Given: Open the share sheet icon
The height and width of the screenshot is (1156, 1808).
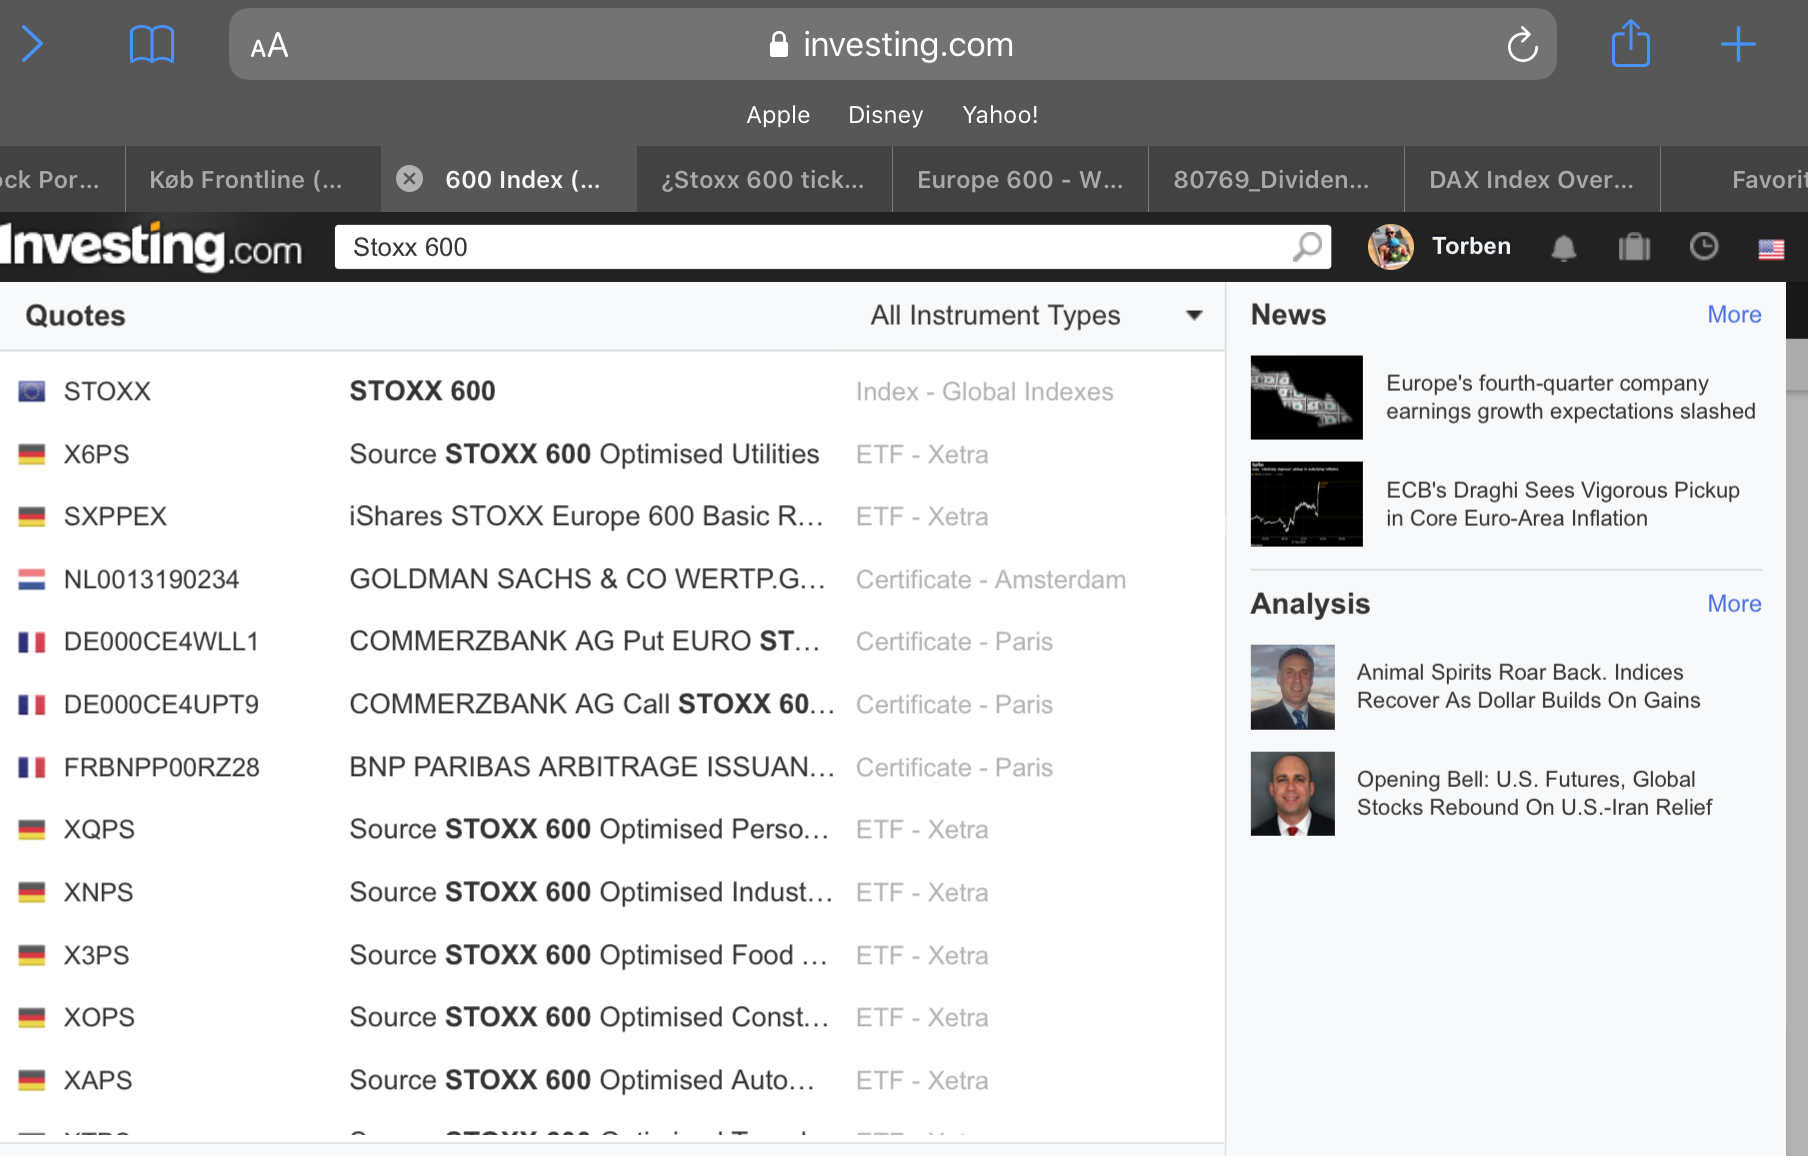Looking at the screenshot, I should tap(1631, 44).
